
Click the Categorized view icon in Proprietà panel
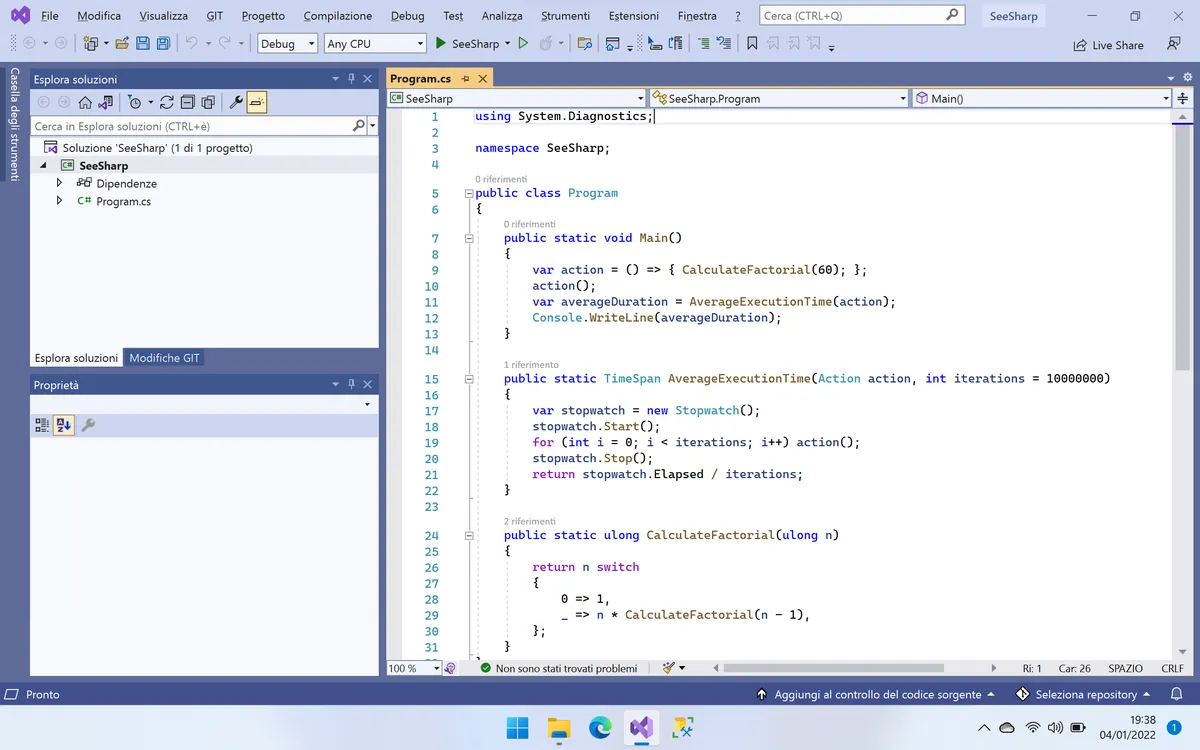[x=42, y=425]
